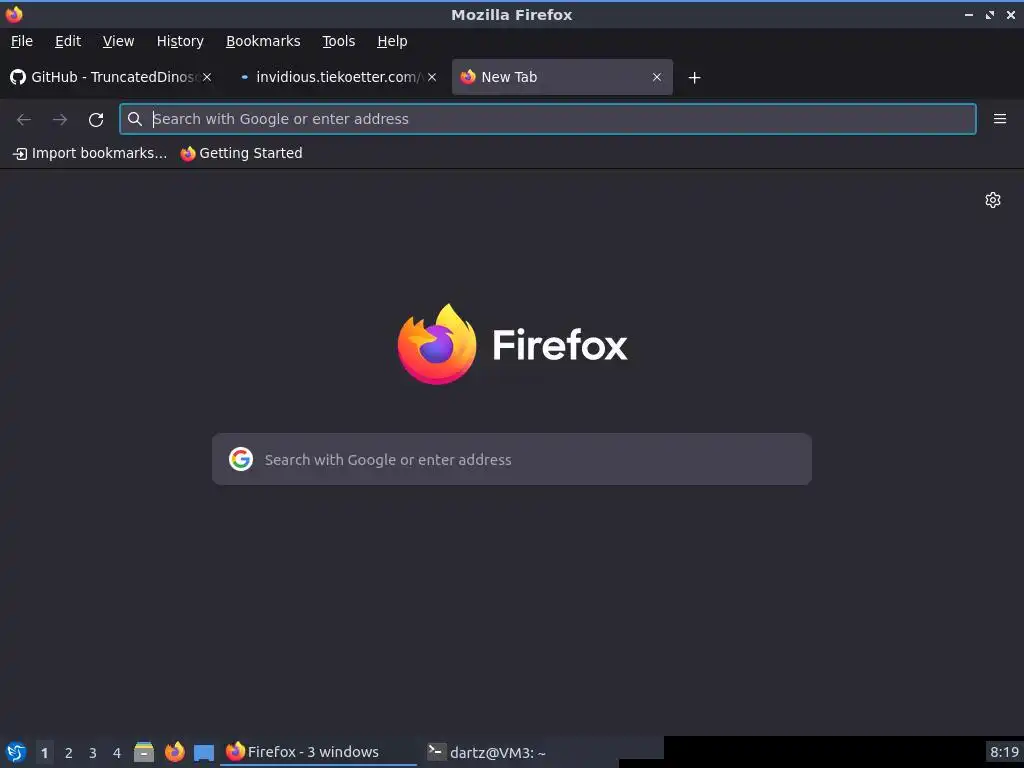Open the Bookmarks menu
The height and width of the screenshot is (768, 1024).
[x=263, y=41]
